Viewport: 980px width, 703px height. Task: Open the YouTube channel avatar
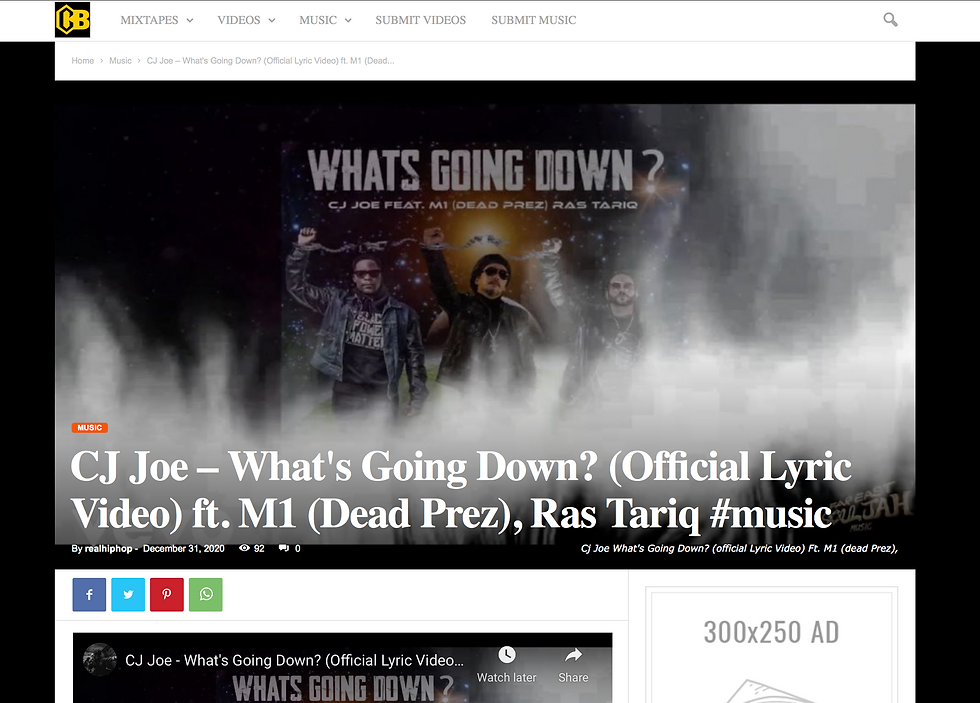click(100, 660)
